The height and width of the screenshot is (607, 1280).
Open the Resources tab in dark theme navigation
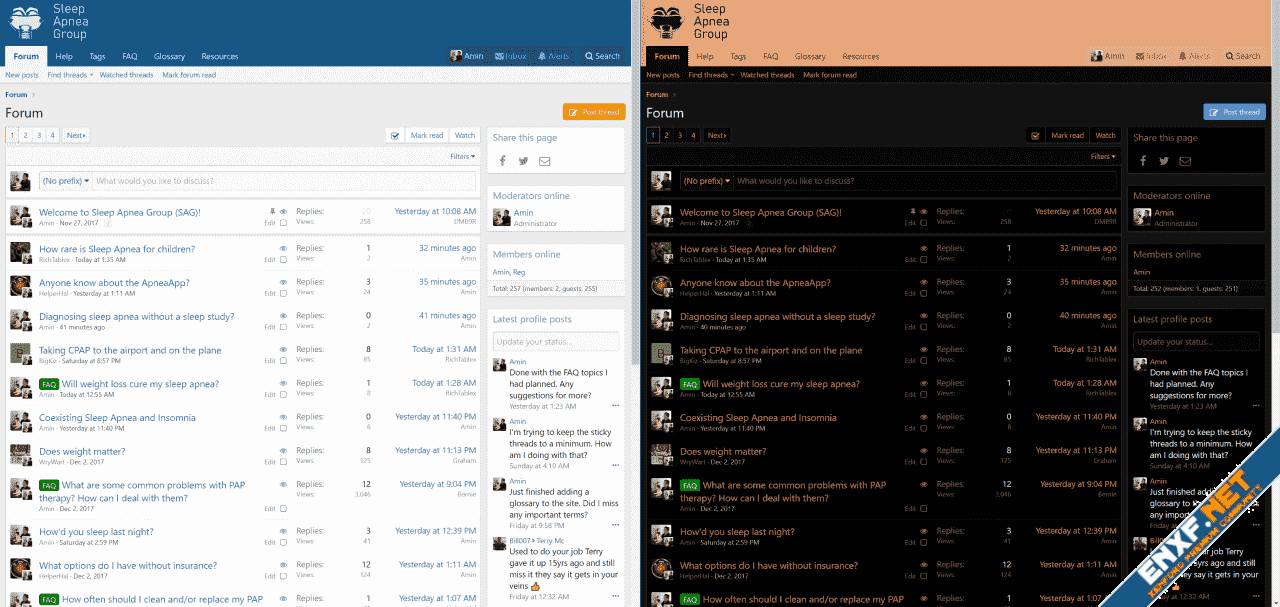pyautogui.click(x=860, y=57)
